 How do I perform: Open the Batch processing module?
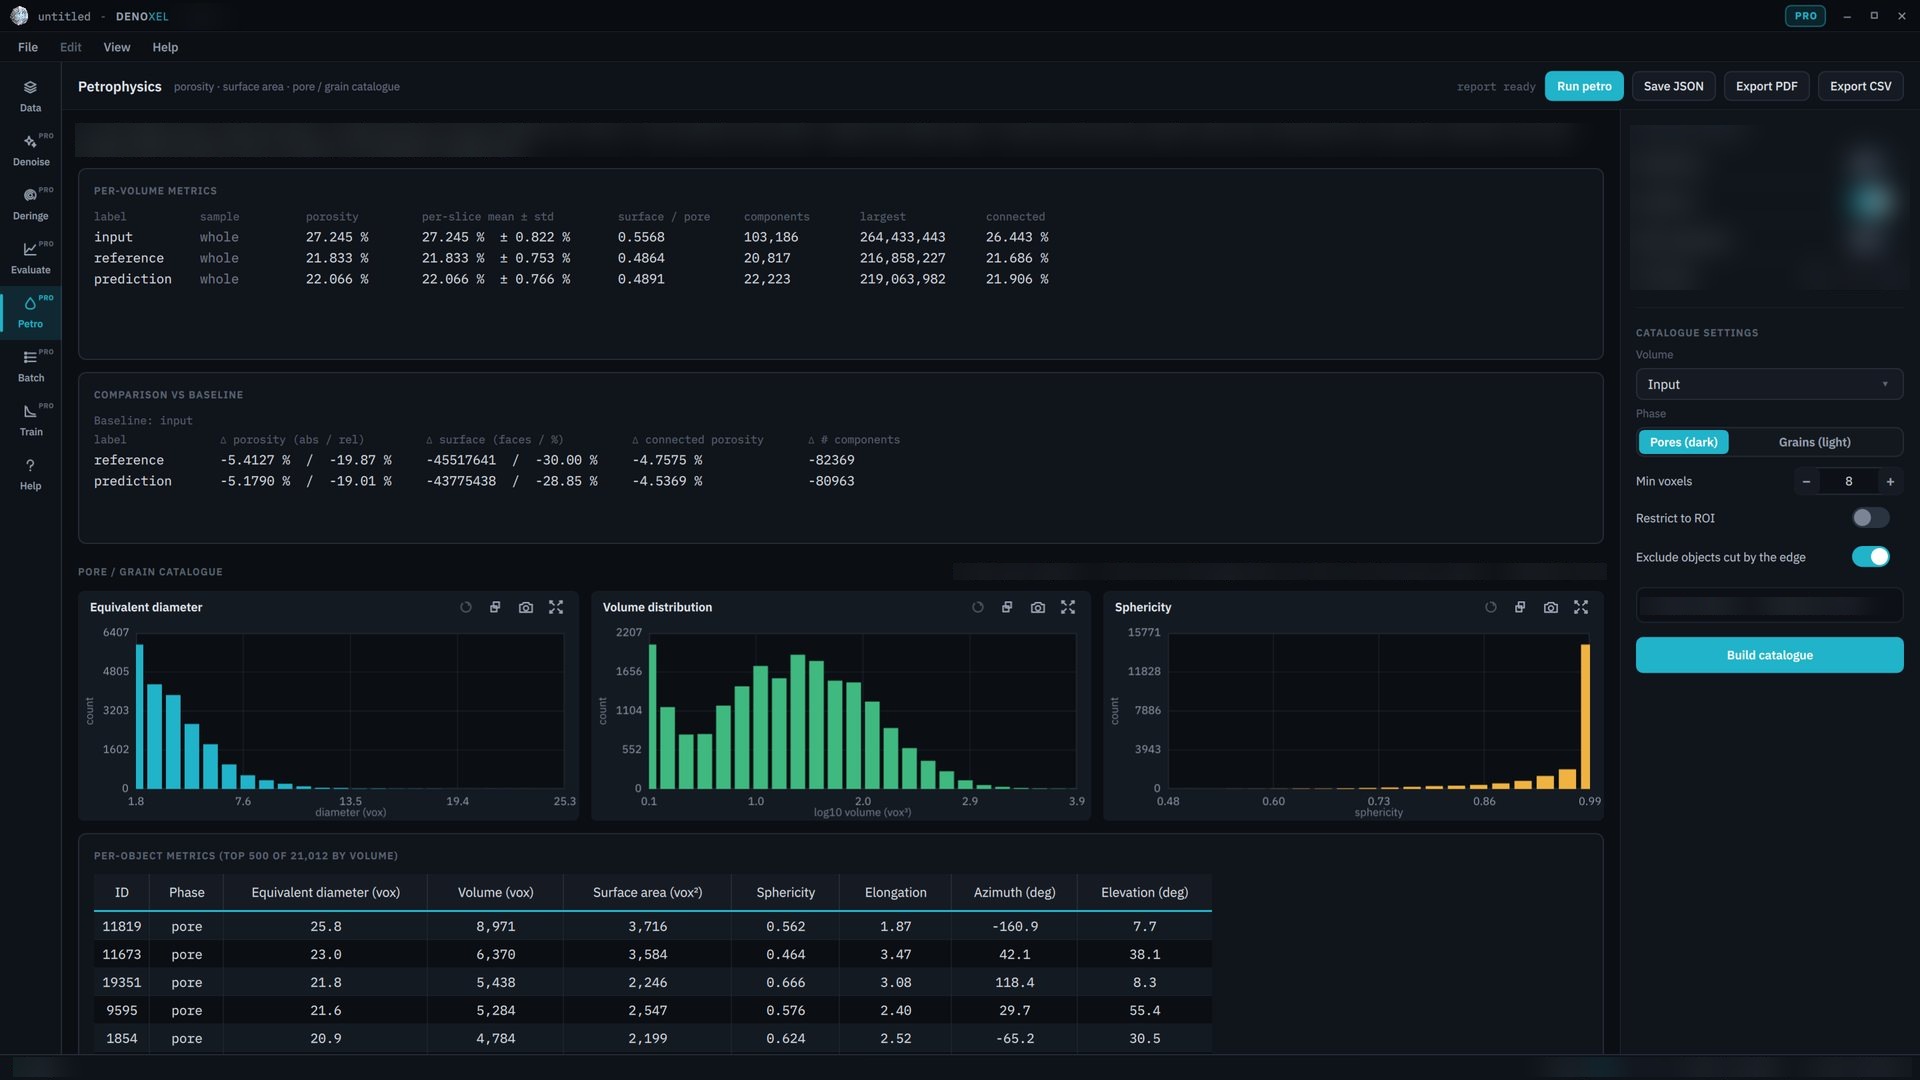[30, 366]
